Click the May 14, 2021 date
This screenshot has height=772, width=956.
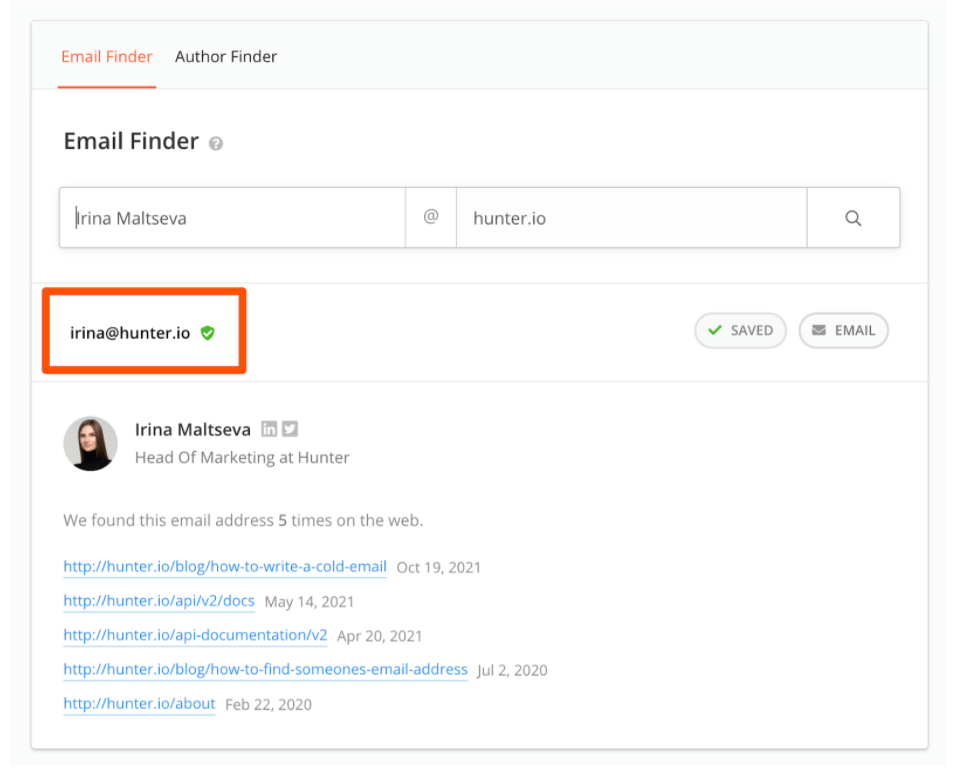point(309,602)
